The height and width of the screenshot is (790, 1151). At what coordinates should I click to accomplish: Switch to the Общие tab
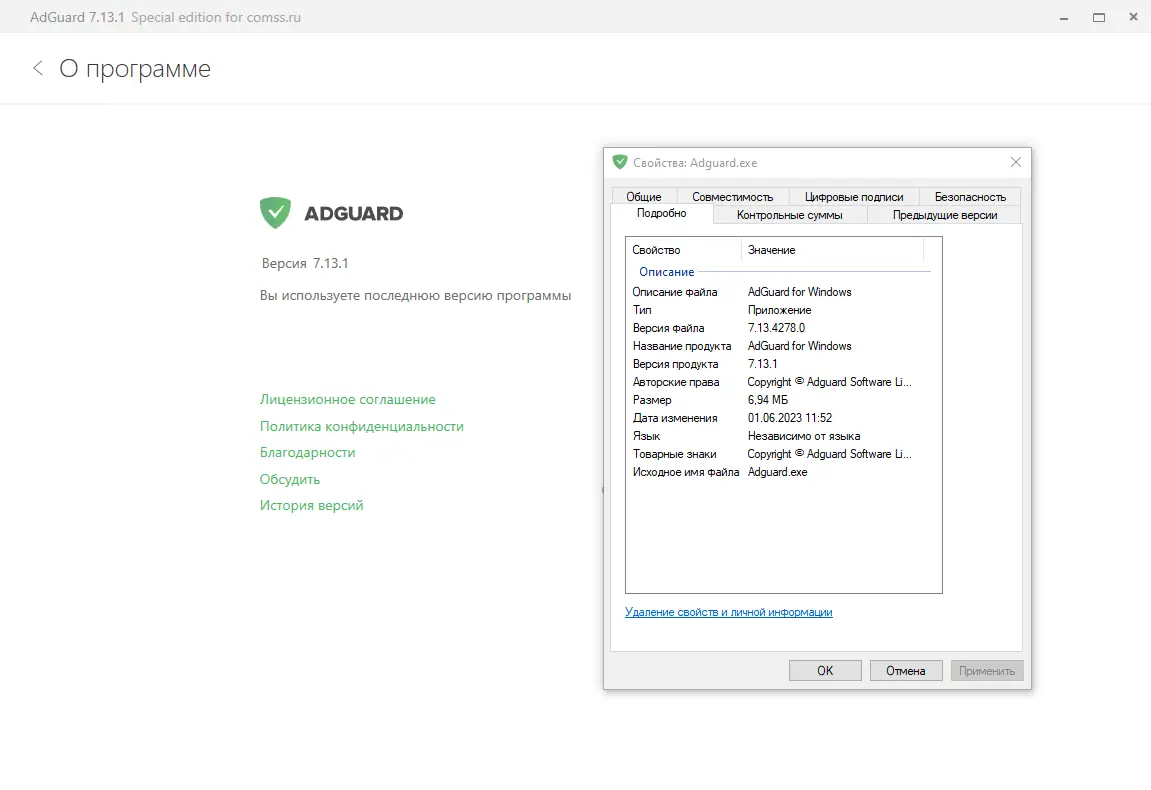point(644,196)
